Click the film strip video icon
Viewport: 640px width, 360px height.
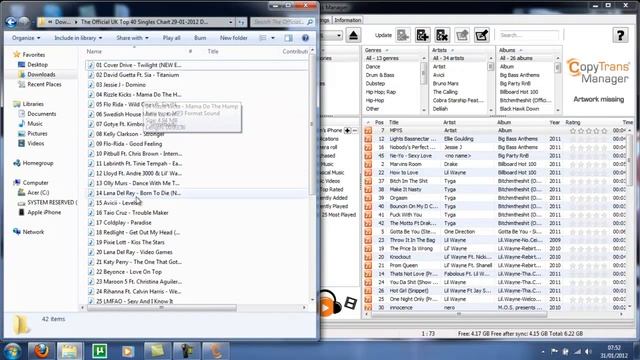pyautogui.click(x=351, y=303)
